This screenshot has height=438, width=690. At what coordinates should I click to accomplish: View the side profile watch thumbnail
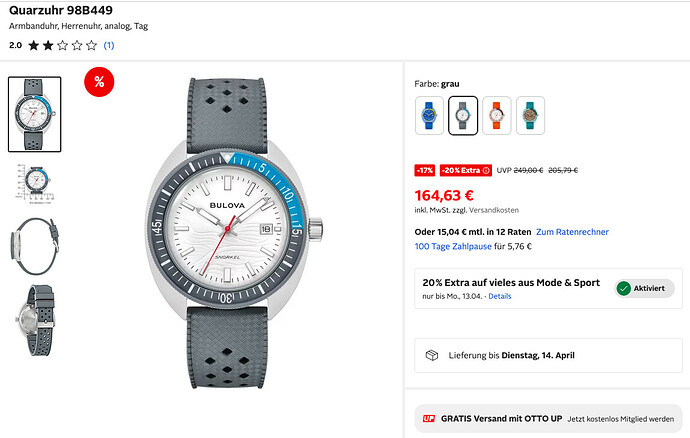pos(35,245)
